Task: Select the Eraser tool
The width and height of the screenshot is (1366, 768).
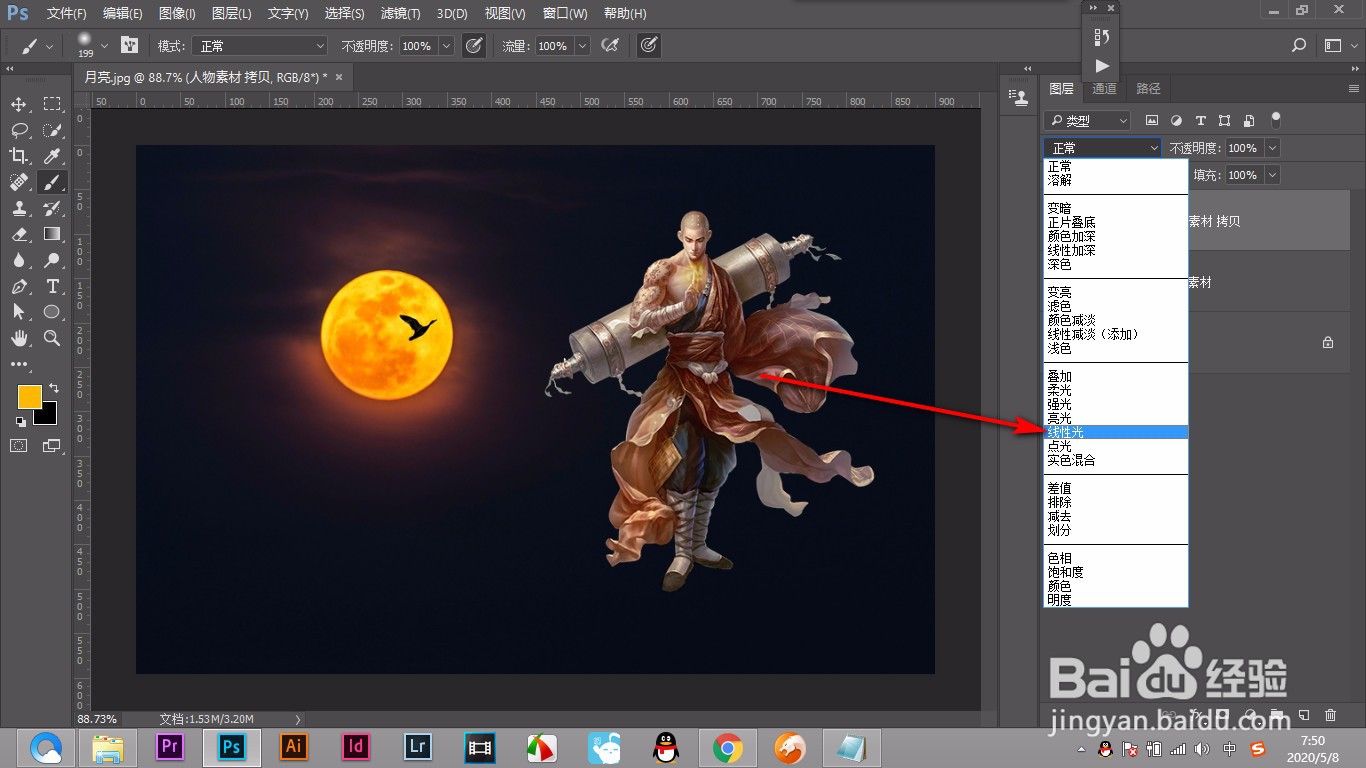Action: tap(19, 234)
